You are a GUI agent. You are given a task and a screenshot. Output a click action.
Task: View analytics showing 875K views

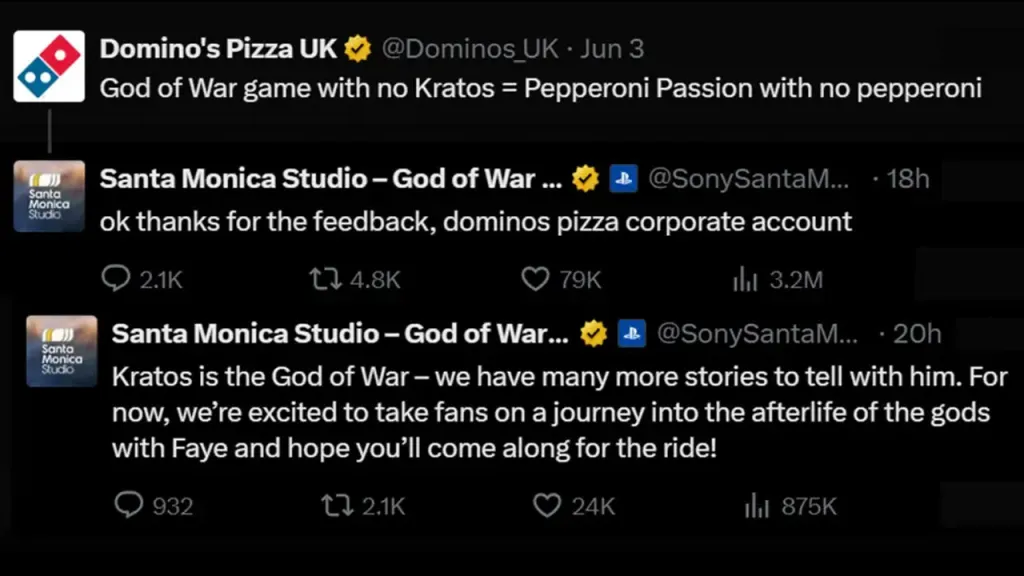click(756, 506)
